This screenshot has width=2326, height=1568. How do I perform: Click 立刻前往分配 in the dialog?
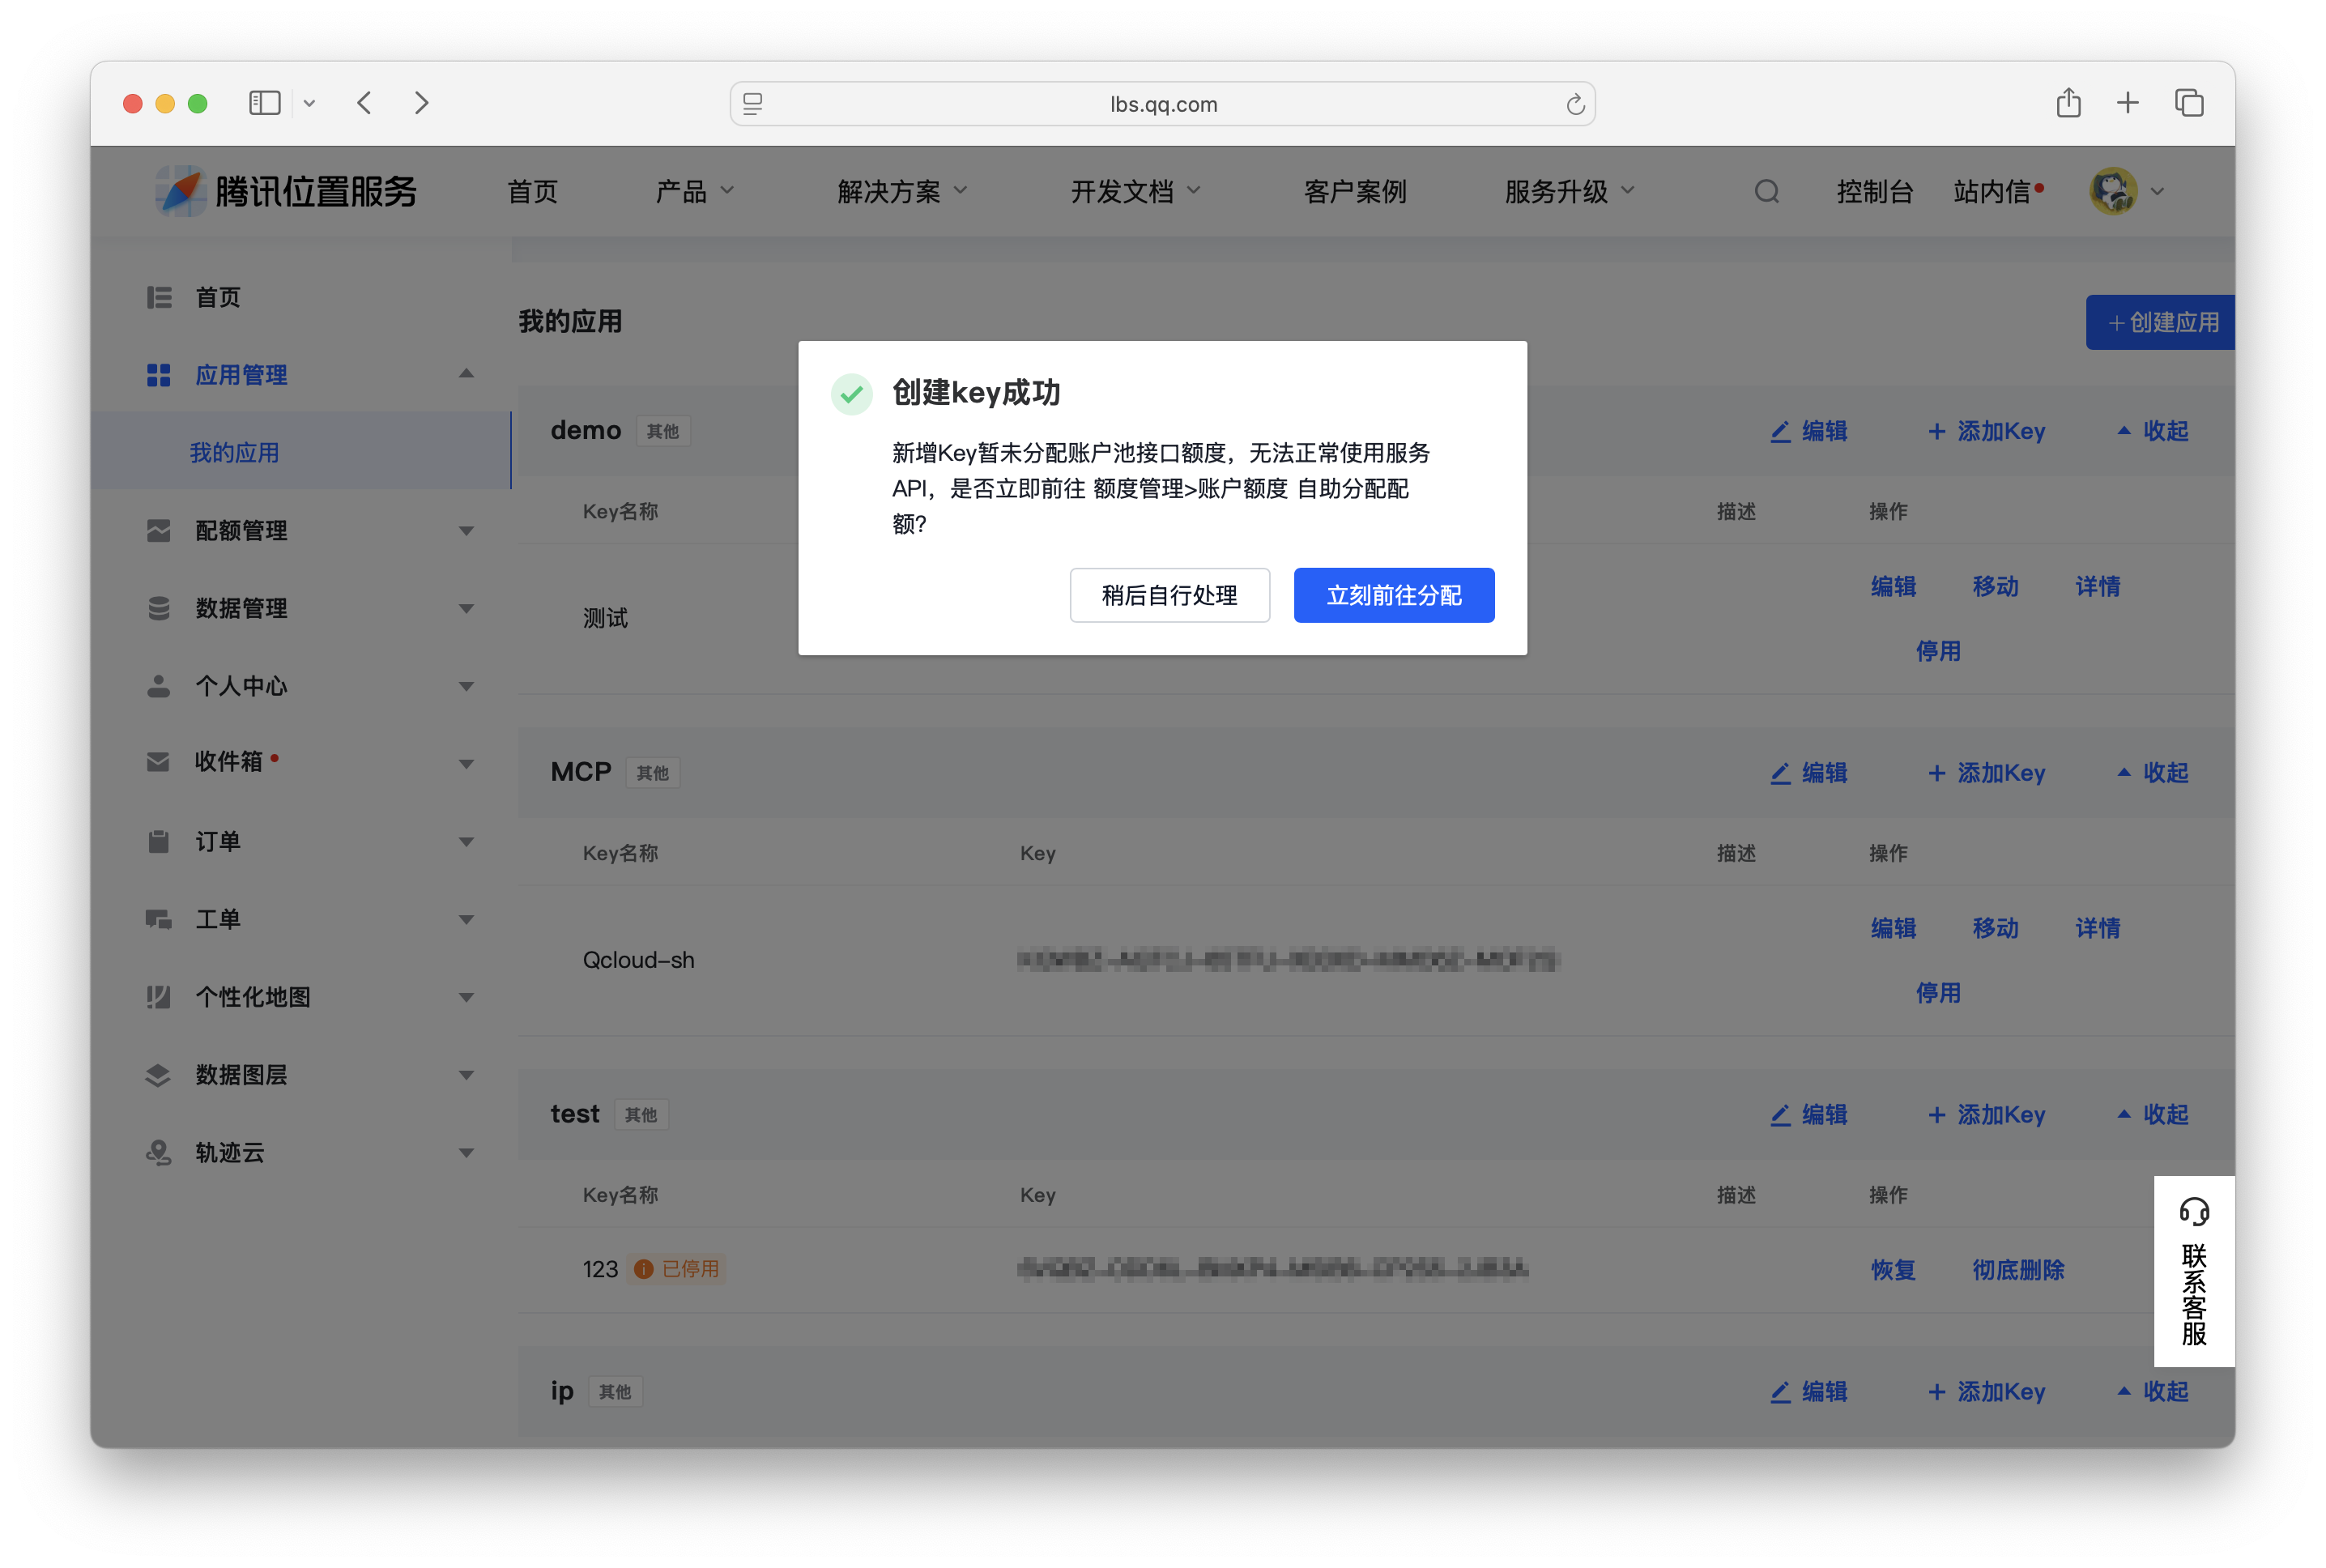tap(1394, 595)
